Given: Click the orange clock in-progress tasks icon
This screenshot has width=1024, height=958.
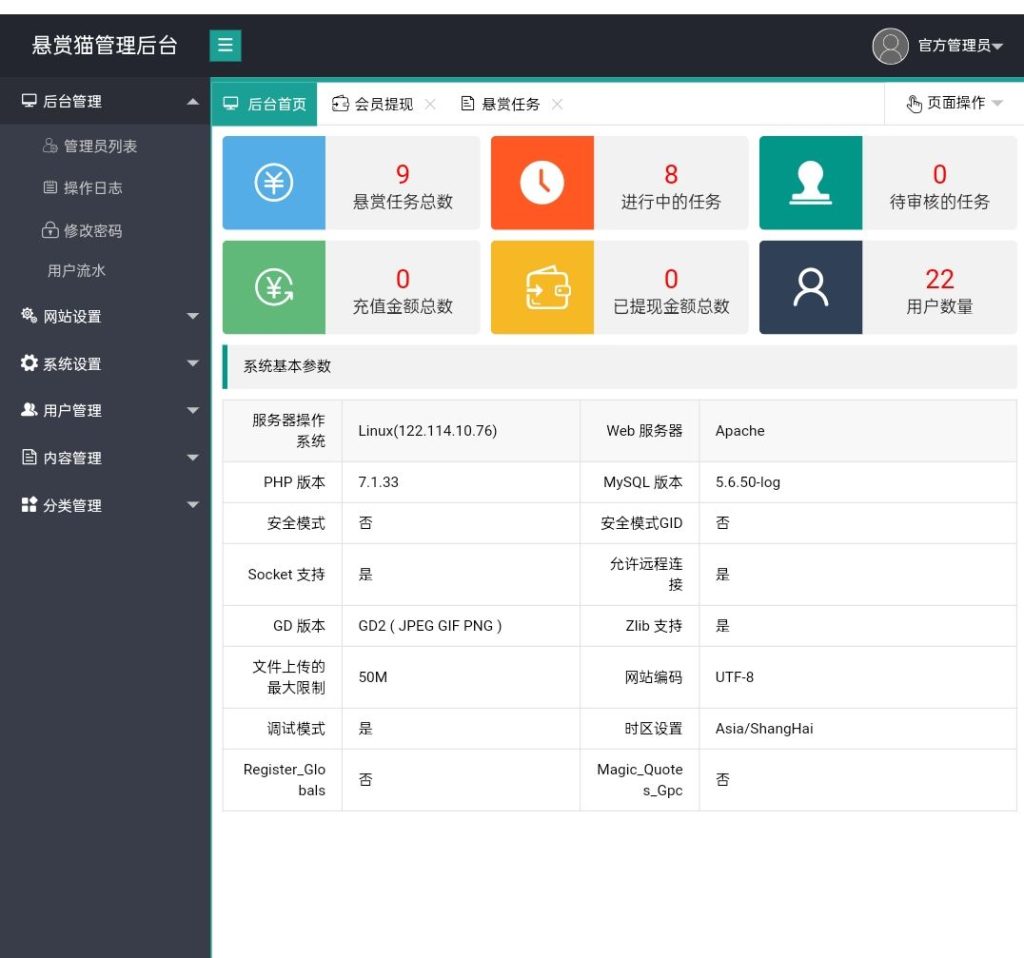Looking at the screenshot, I should (542, 183).
